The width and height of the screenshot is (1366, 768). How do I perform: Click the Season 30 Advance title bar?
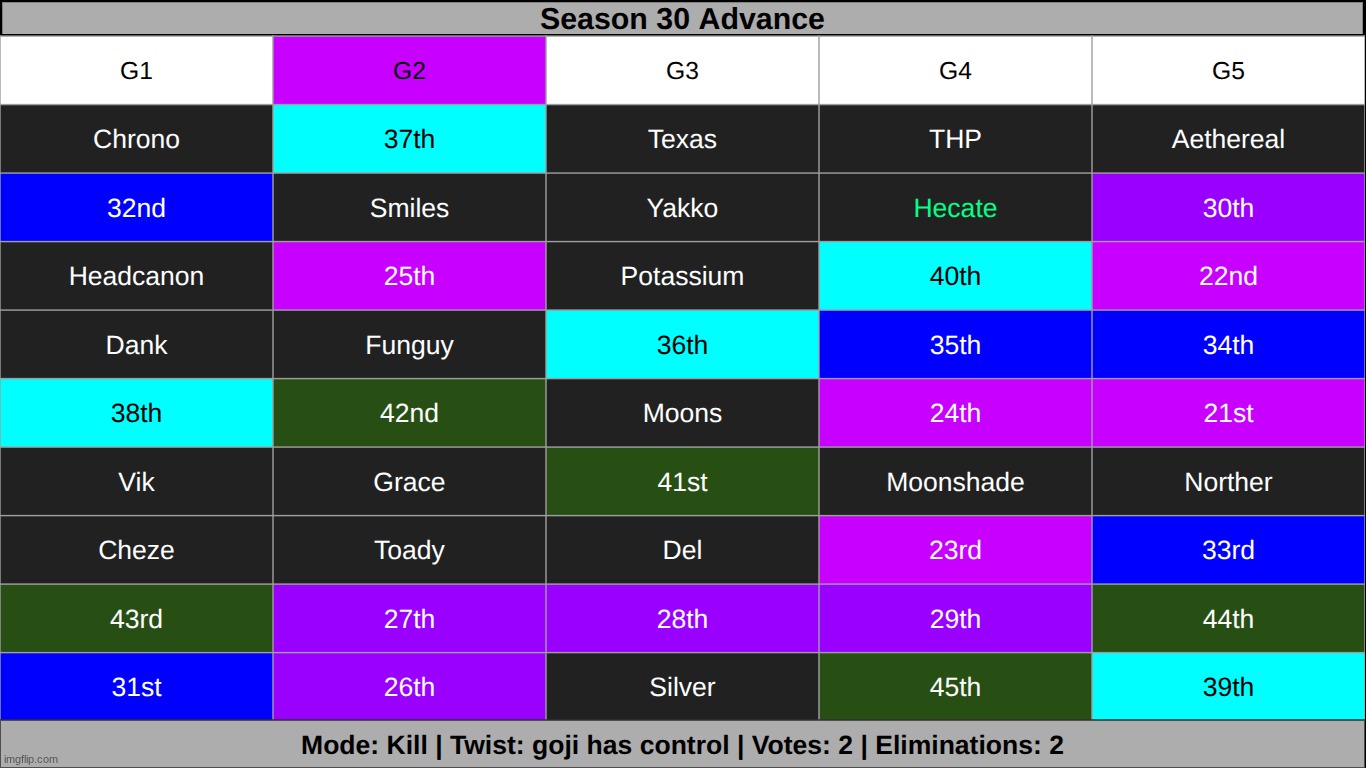[x=683, y=18]
